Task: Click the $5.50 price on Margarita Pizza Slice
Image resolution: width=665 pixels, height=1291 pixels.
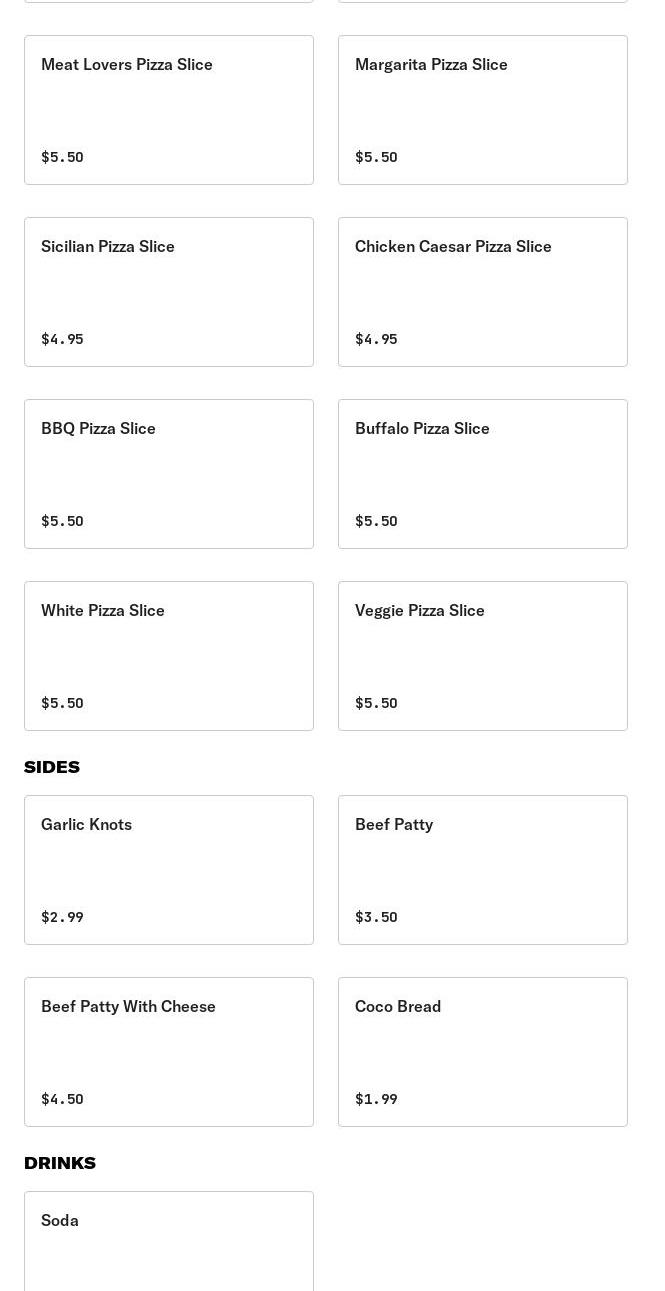Action: [x=376, y=157]
